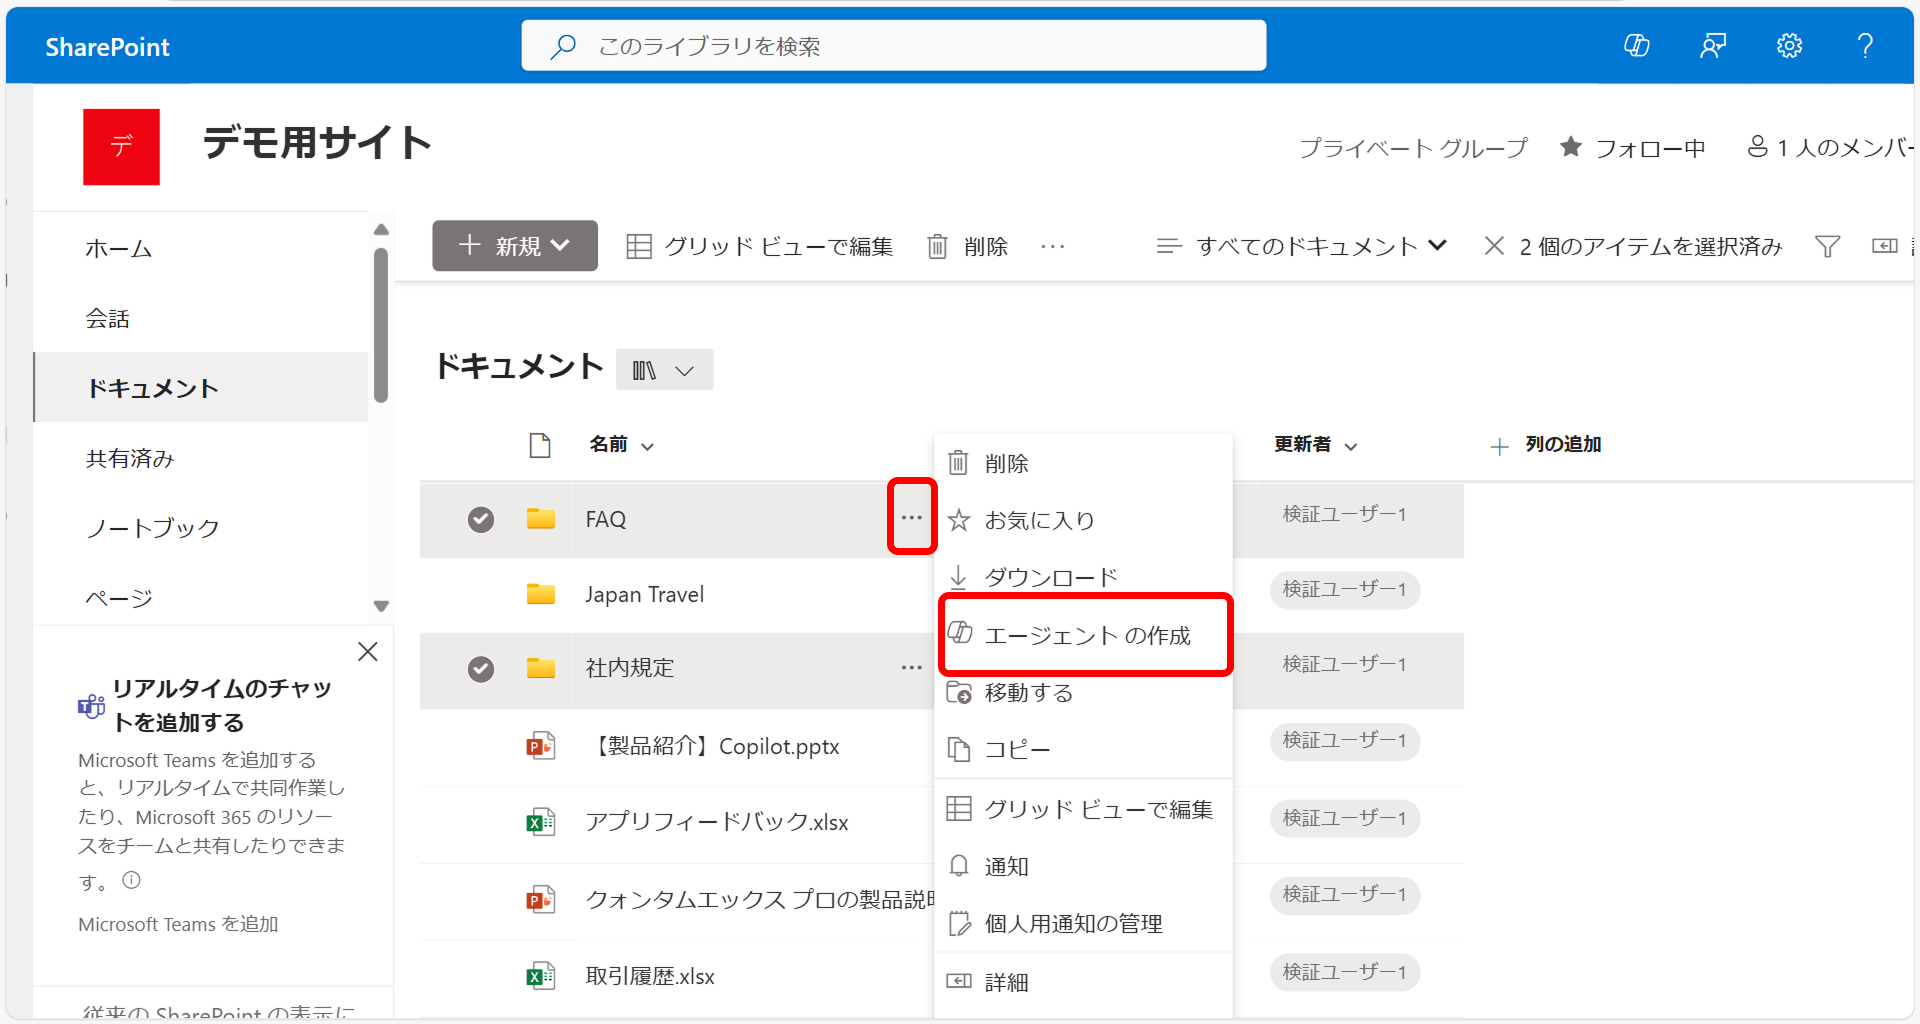Click the Microsoft Teams を追加 link
The height and width of the screenshot is (1024, 1920).
point(178,924)
